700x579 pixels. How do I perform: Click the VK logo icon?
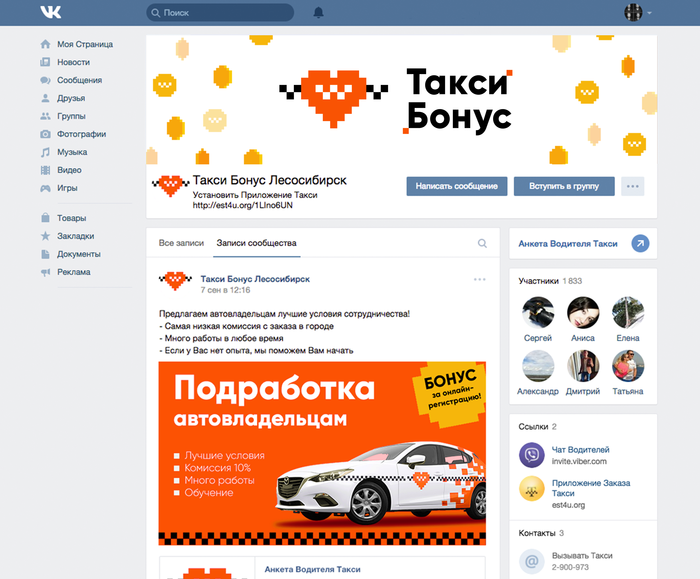tap(50, 13)
